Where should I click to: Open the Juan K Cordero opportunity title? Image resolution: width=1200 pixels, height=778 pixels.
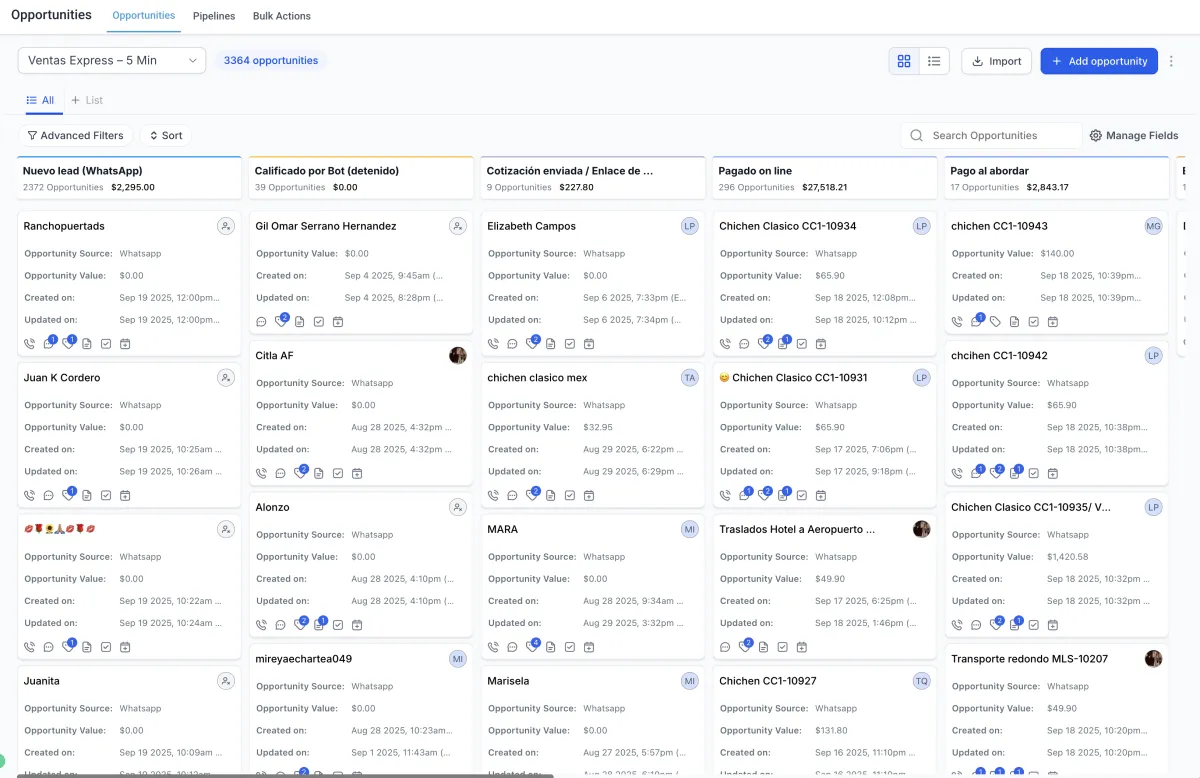(62, 378)
